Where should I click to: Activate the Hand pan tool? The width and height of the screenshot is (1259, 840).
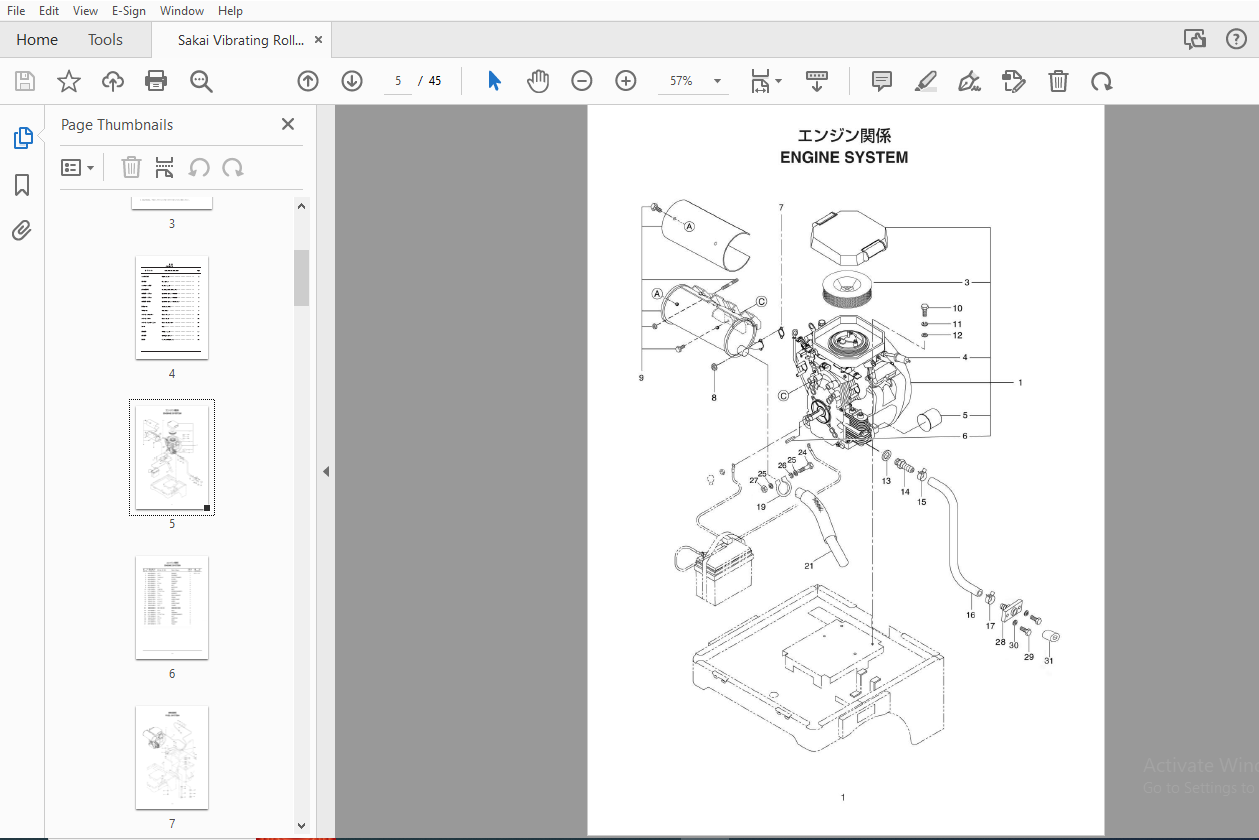[x=538, y=81]
